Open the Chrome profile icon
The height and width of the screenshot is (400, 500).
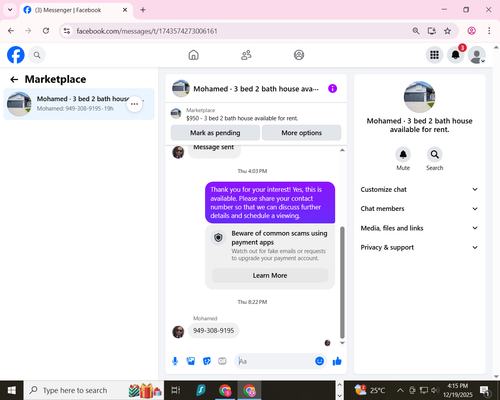coord(471,31)
